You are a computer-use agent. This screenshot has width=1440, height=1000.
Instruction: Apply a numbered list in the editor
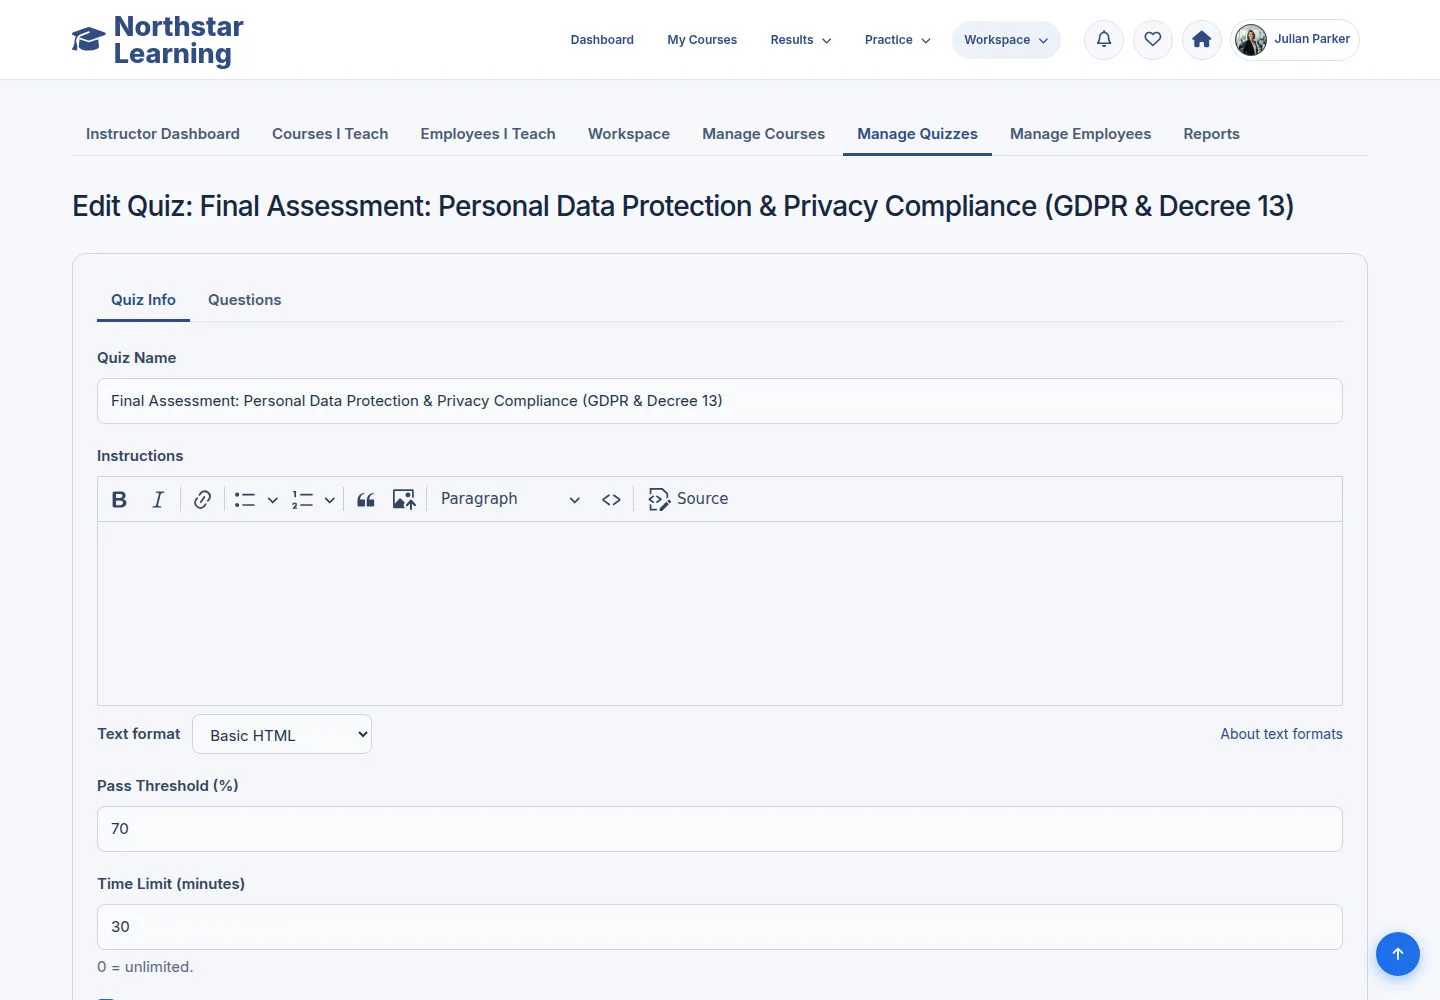point(302,499)
